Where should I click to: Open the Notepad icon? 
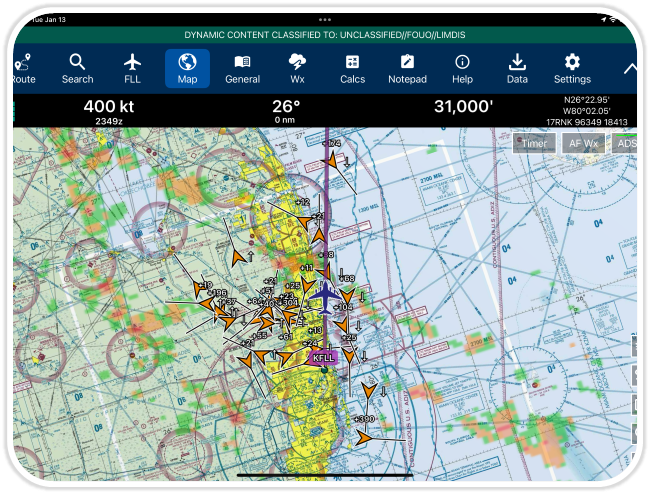pos(407,68)
